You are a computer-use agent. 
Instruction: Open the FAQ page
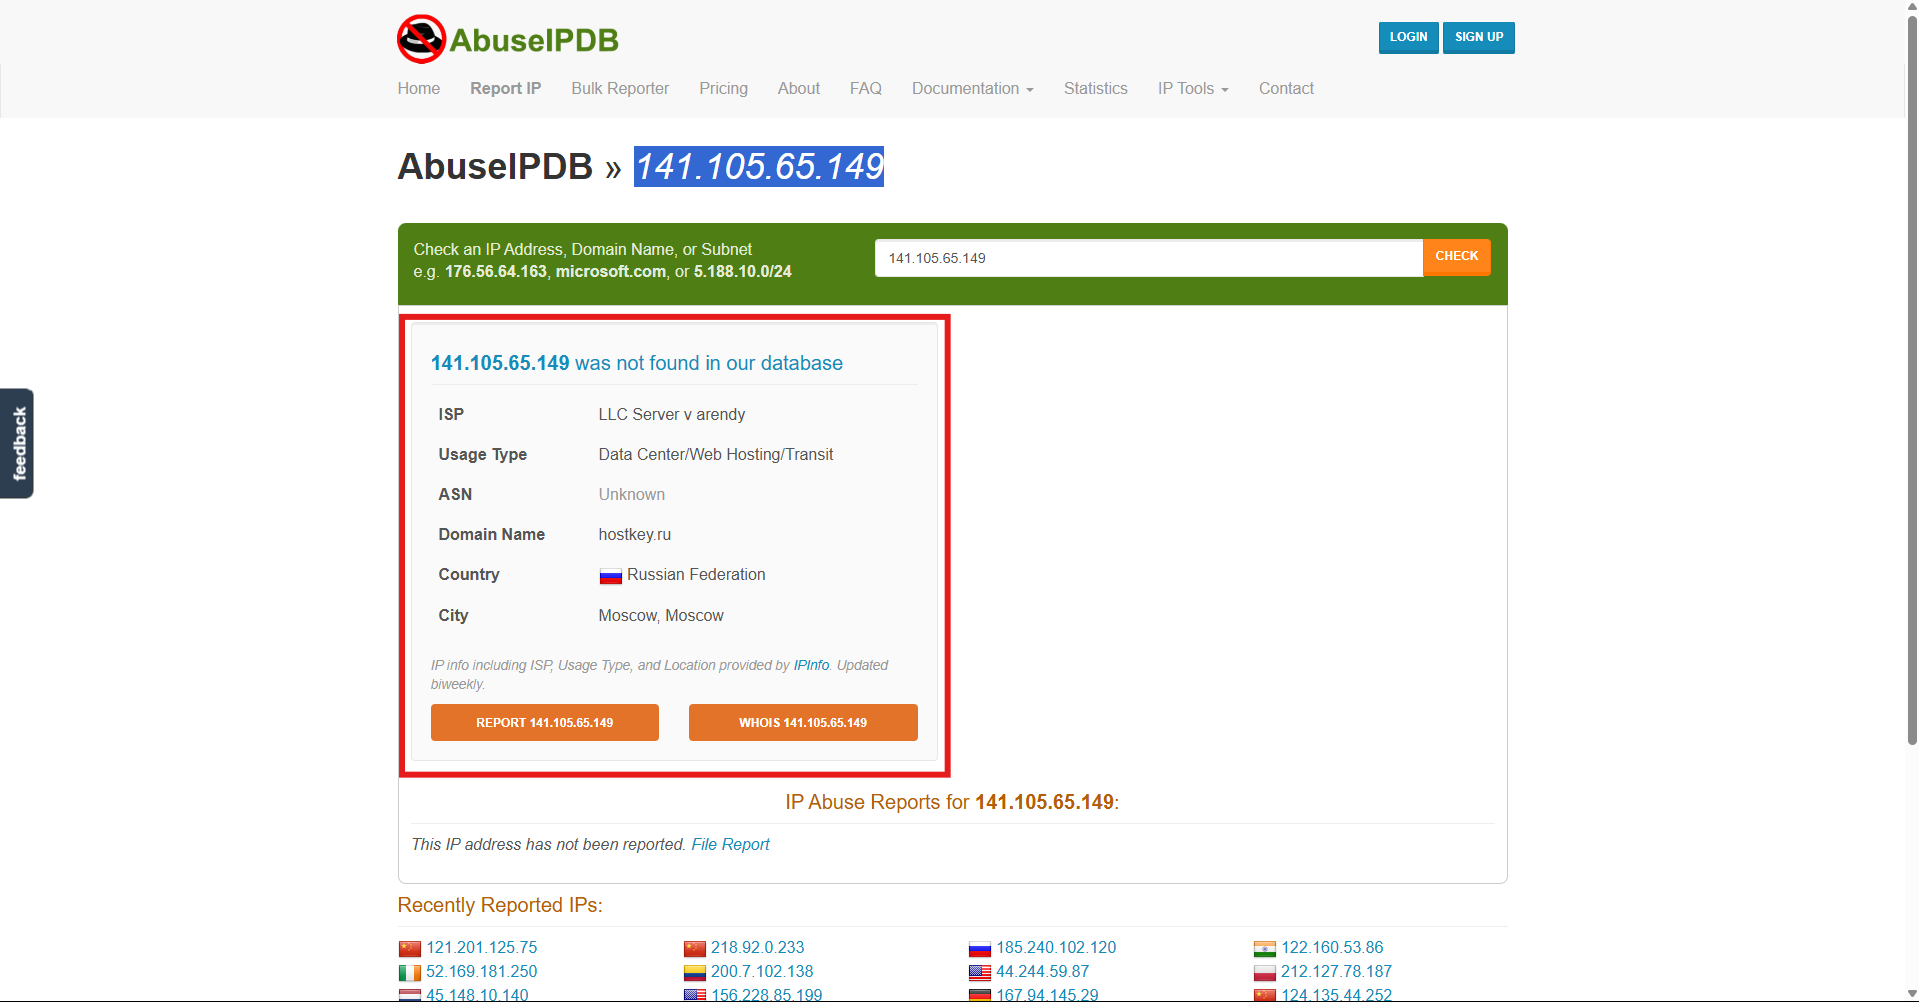[x=865, y=88]
